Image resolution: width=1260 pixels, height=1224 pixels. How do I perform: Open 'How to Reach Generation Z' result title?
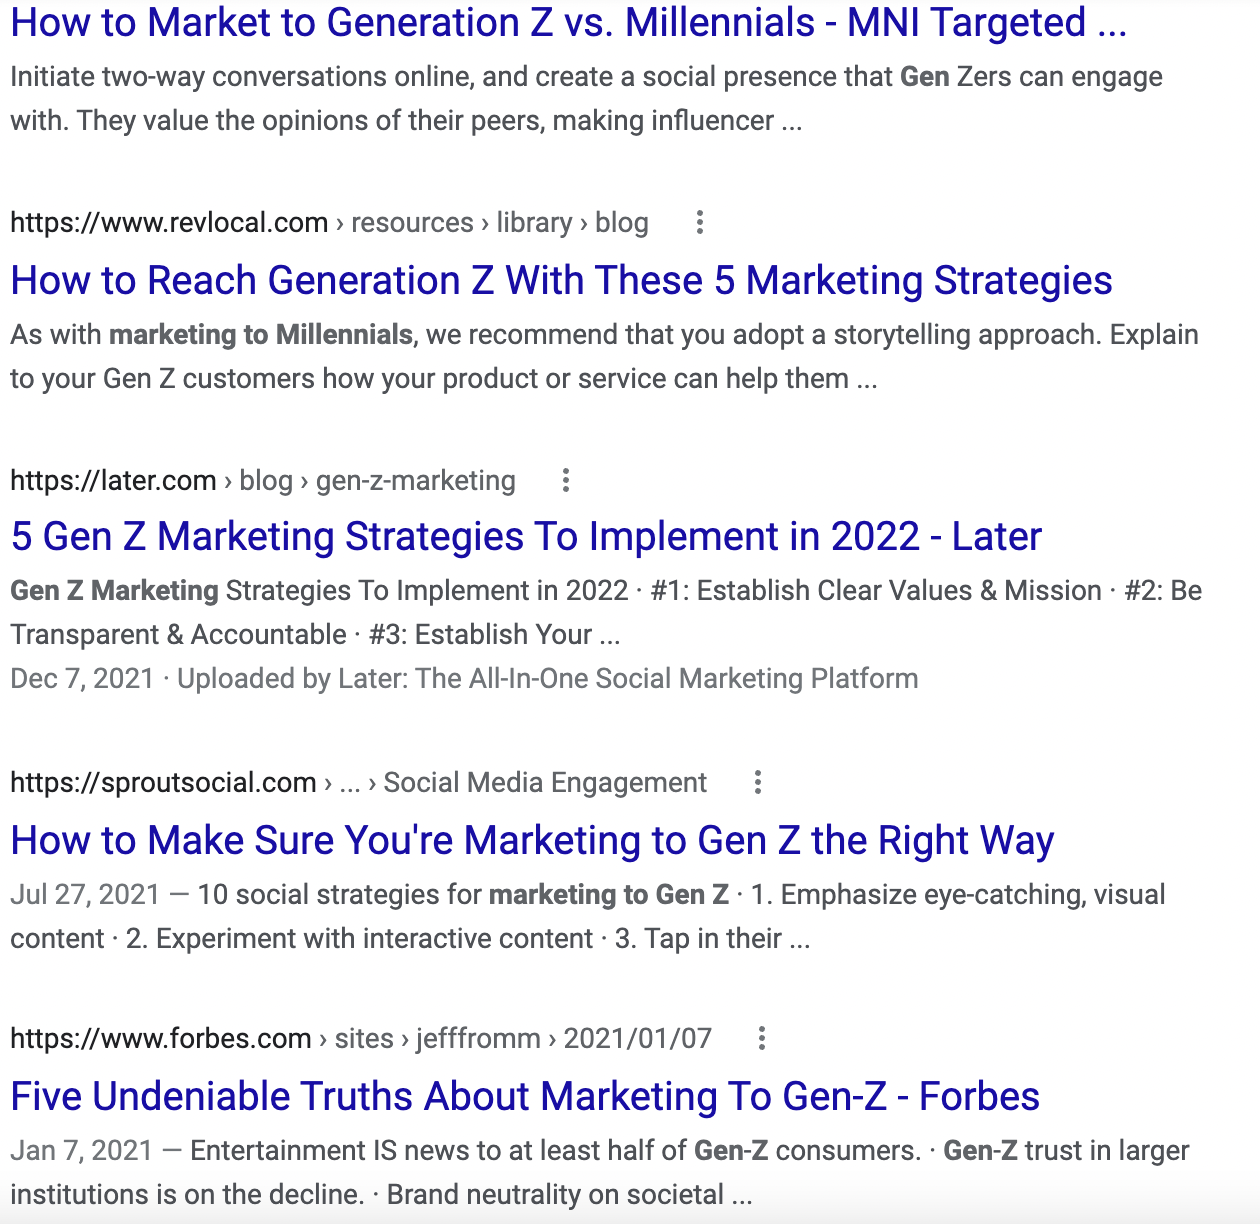pyautogui.click(x=561, y=280)
